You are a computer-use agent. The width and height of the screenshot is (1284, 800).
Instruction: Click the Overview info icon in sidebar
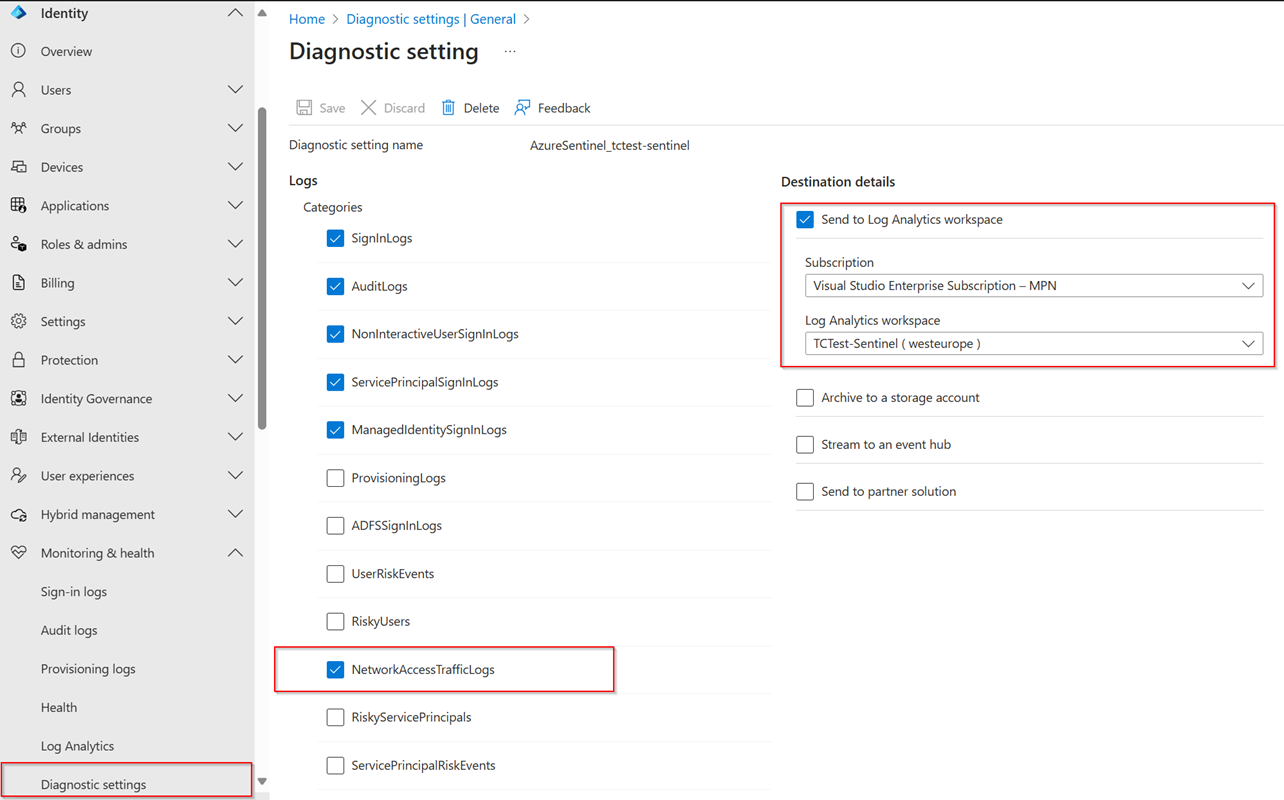(18, 51)
